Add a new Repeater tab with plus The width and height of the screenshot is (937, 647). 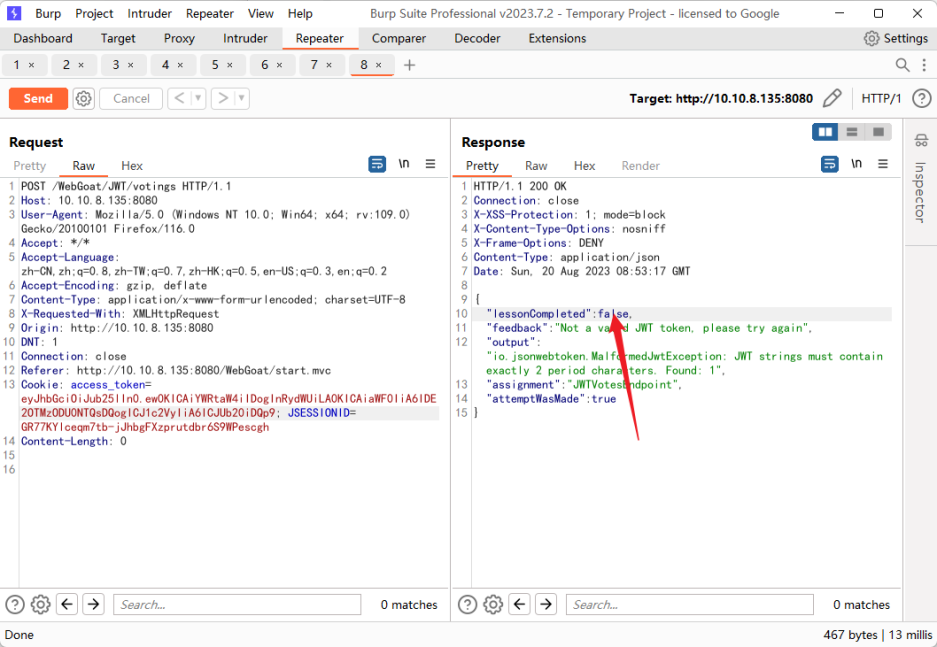click(x=409, y=65)
